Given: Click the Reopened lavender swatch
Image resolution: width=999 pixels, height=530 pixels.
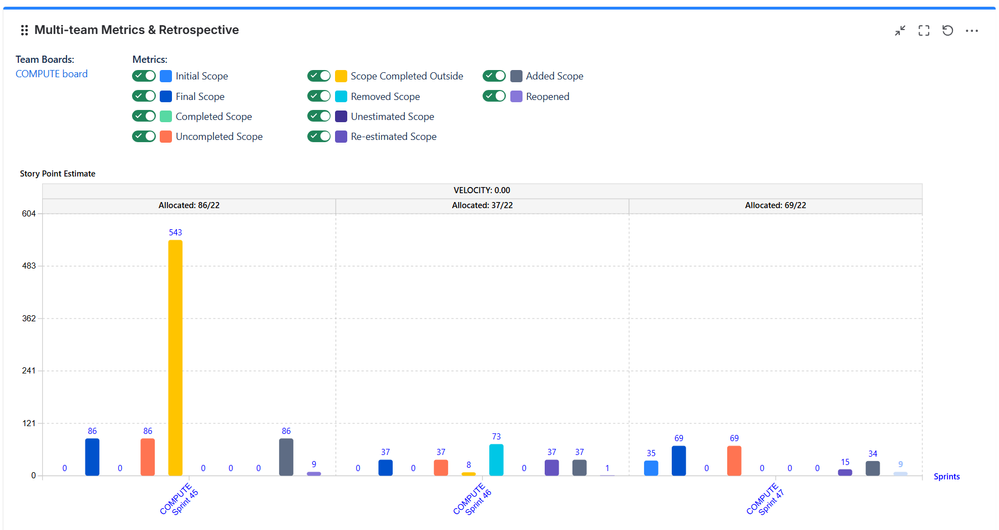Looking at the screenshot, I should click(516, 96).
